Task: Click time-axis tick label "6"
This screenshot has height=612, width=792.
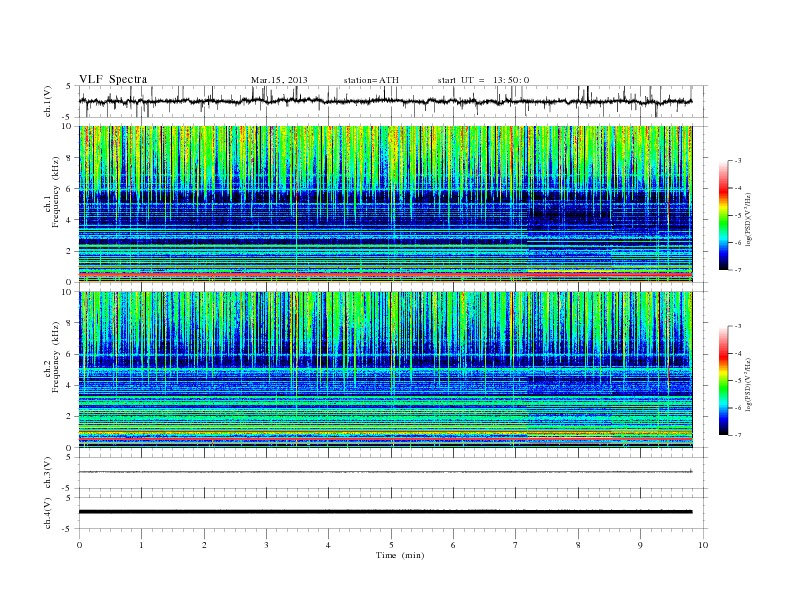Action: click(x=453, y=545)
